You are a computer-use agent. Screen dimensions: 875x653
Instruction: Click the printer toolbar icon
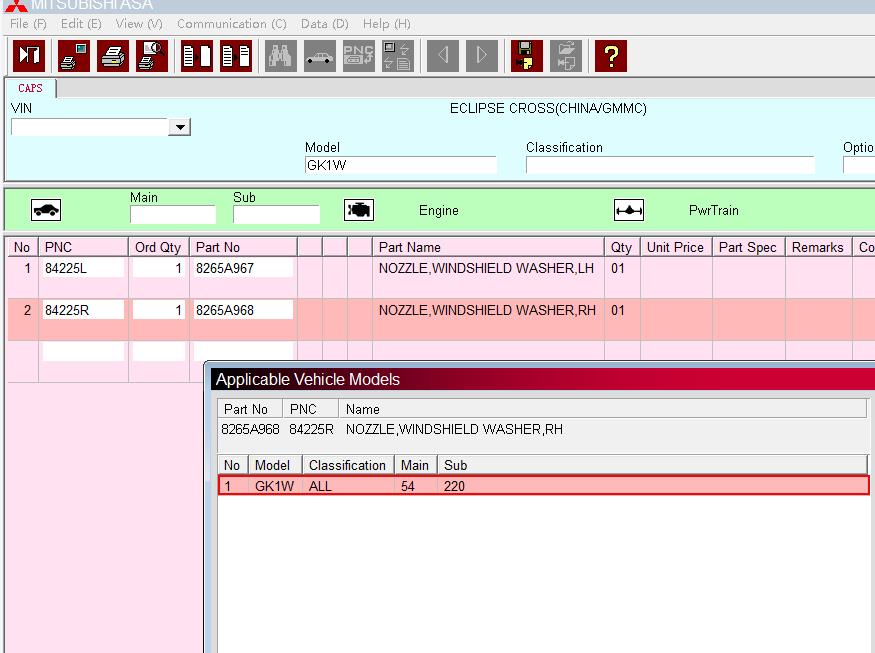point(113,56)
